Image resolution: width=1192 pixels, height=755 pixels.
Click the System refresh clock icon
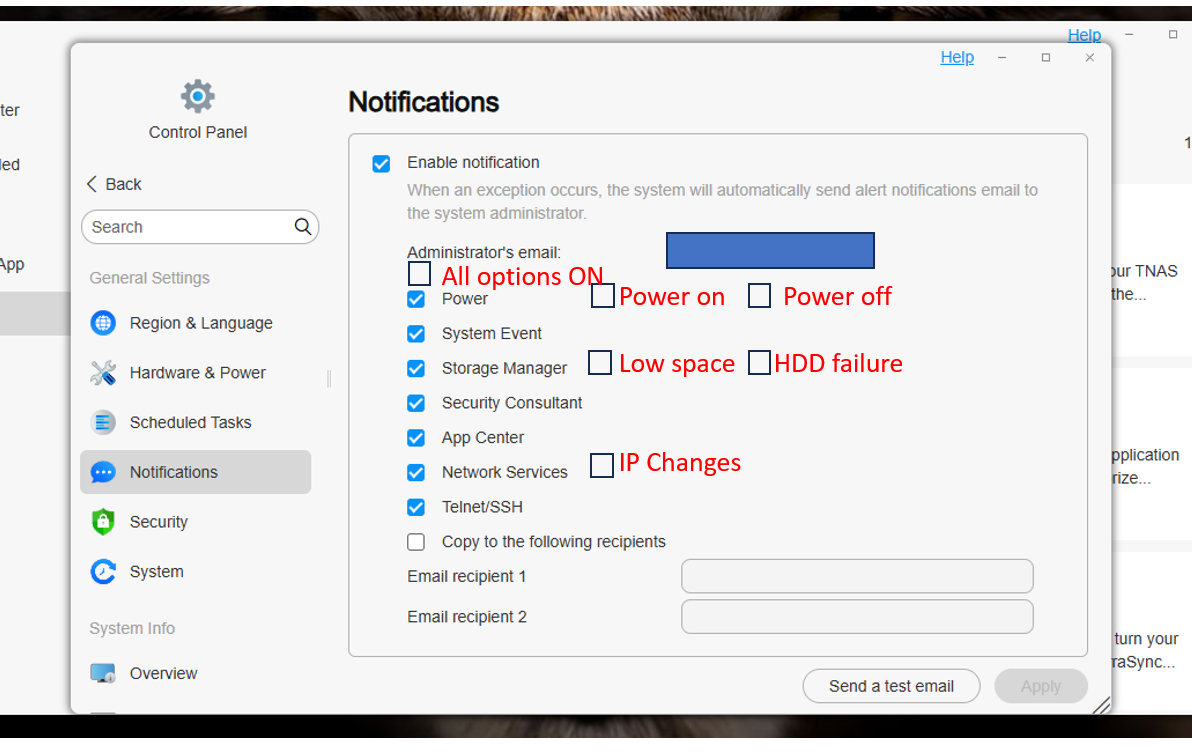[103, 572]
